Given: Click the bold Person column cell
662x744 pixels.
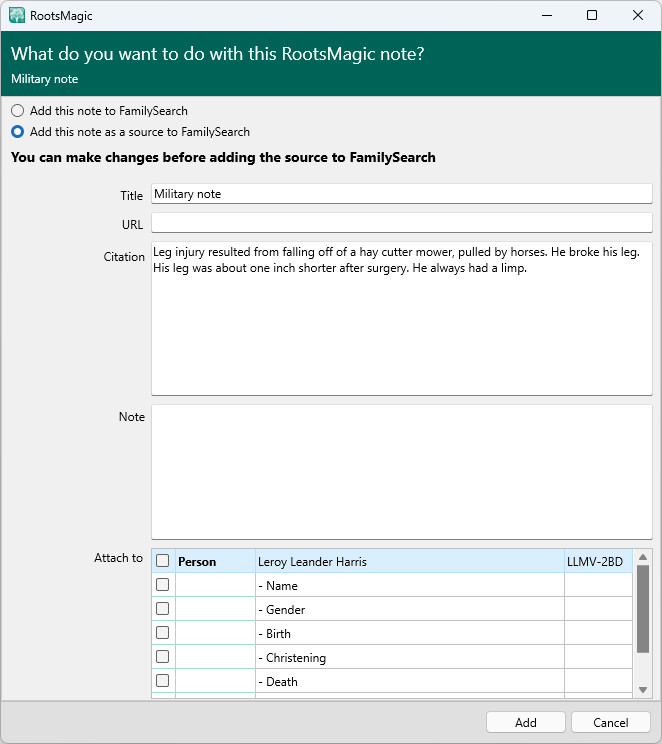Looking at the screenshot, I should coord(215,561).
